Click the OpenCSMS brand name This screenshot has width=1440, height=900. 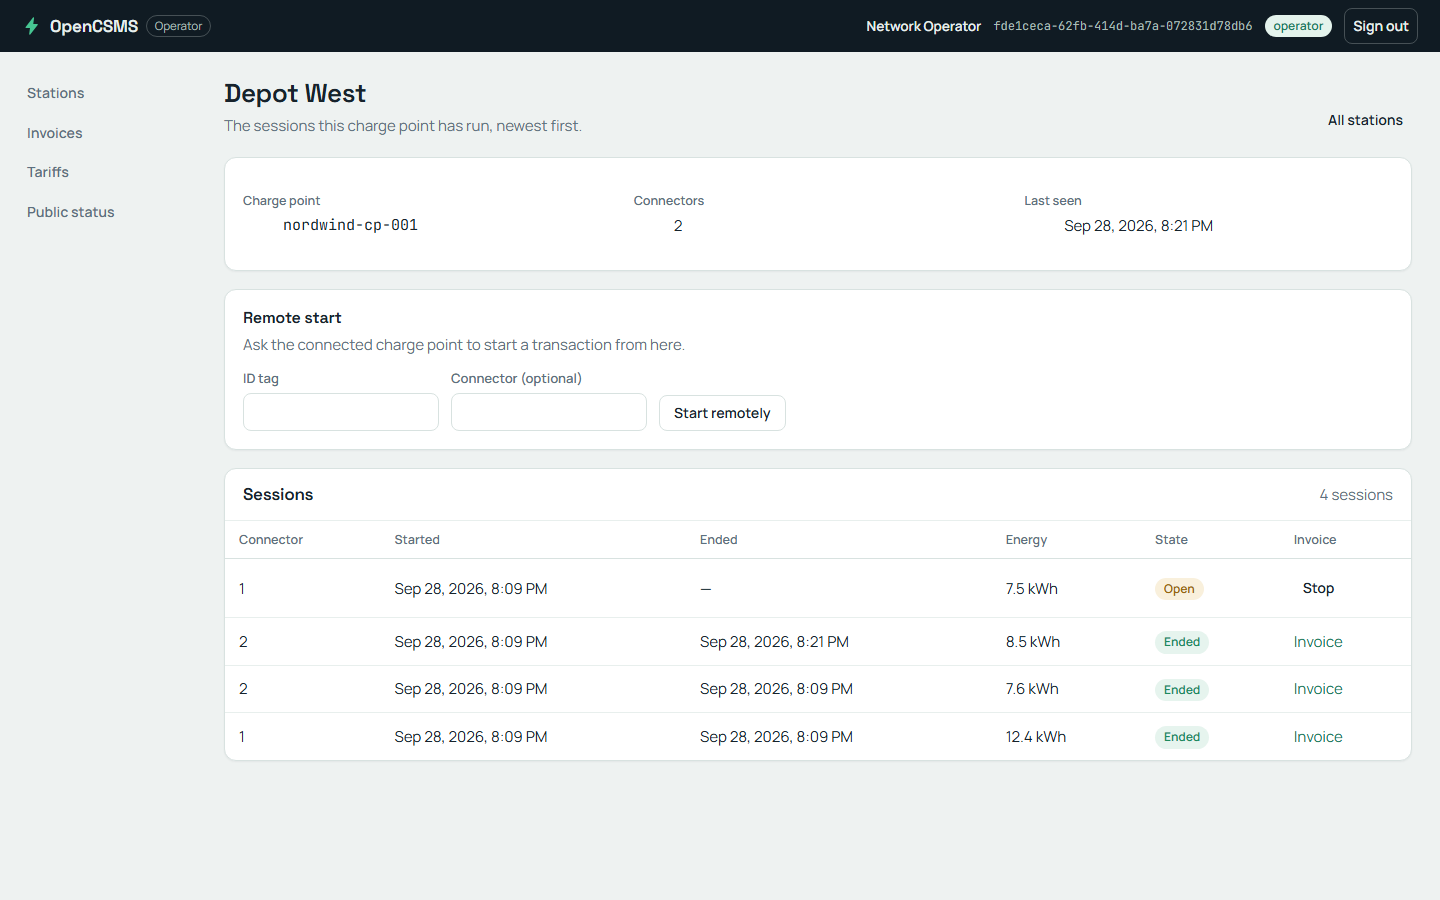click(94, 26)
